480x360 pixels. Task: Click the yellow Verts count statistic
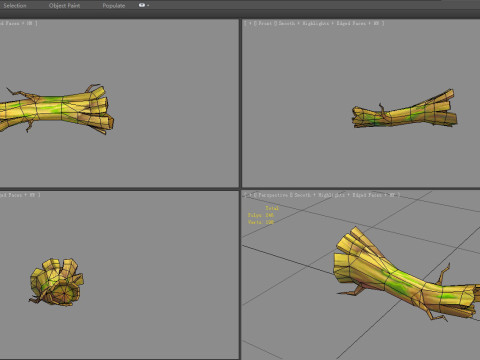[261, 222]
